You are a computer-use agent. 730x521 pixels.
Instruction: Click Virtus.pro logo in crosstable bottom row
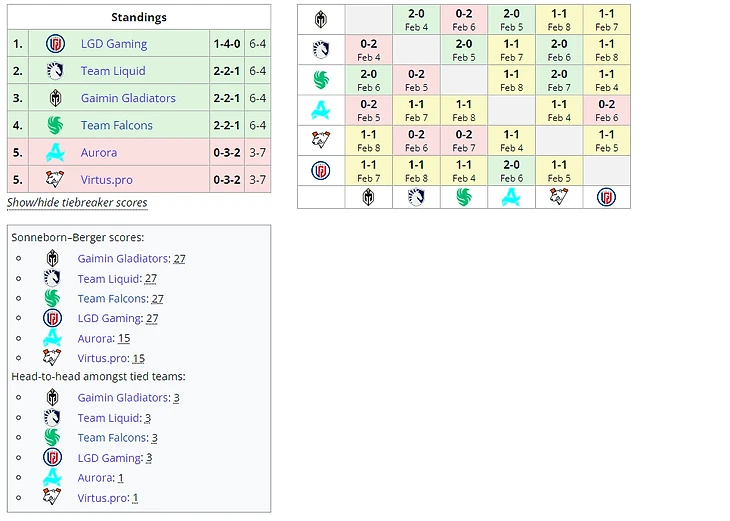point(559,197)
